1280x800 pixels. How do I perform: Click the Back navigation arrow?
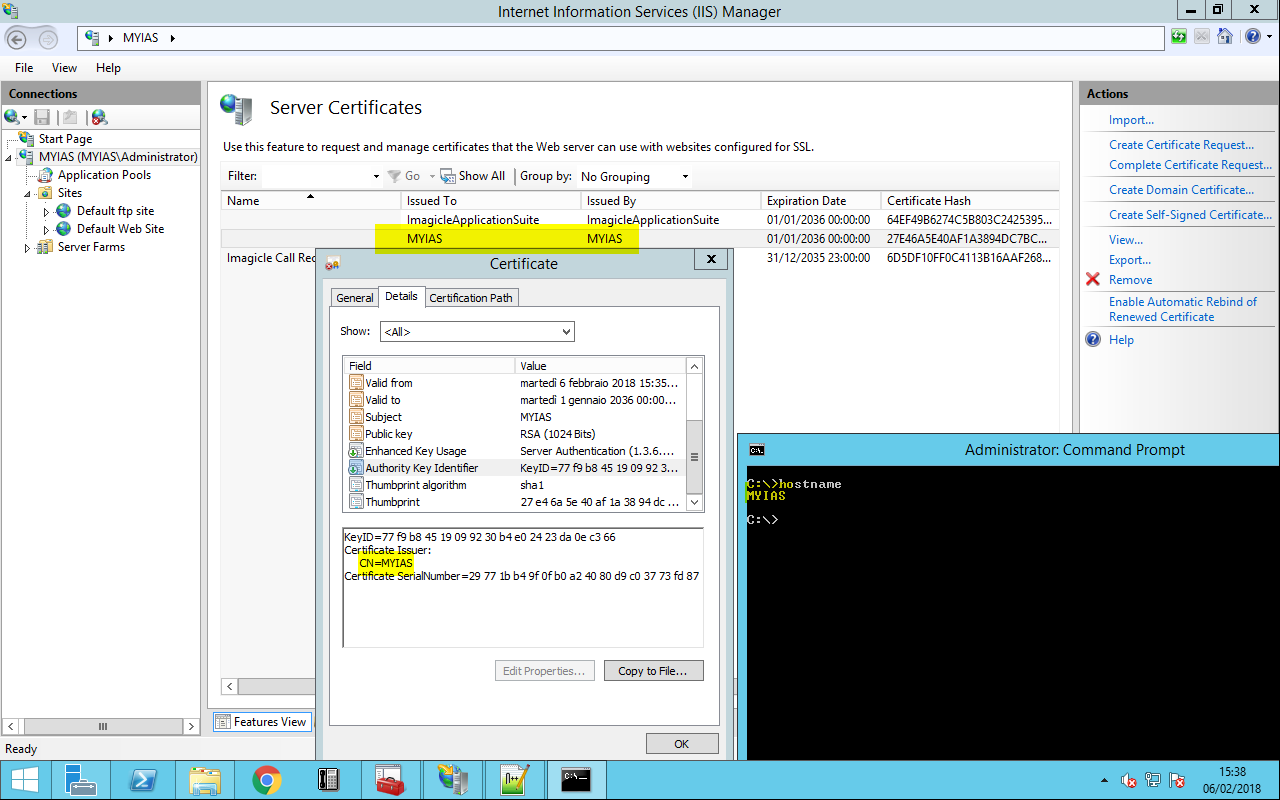pyautogui.click(x=17, y=39)
